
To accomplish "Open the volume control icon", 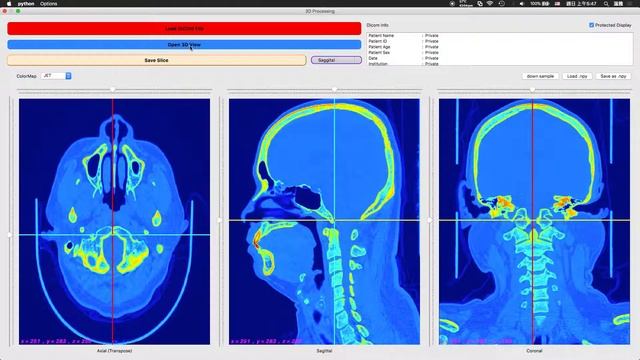I will (x=522, y=3).
